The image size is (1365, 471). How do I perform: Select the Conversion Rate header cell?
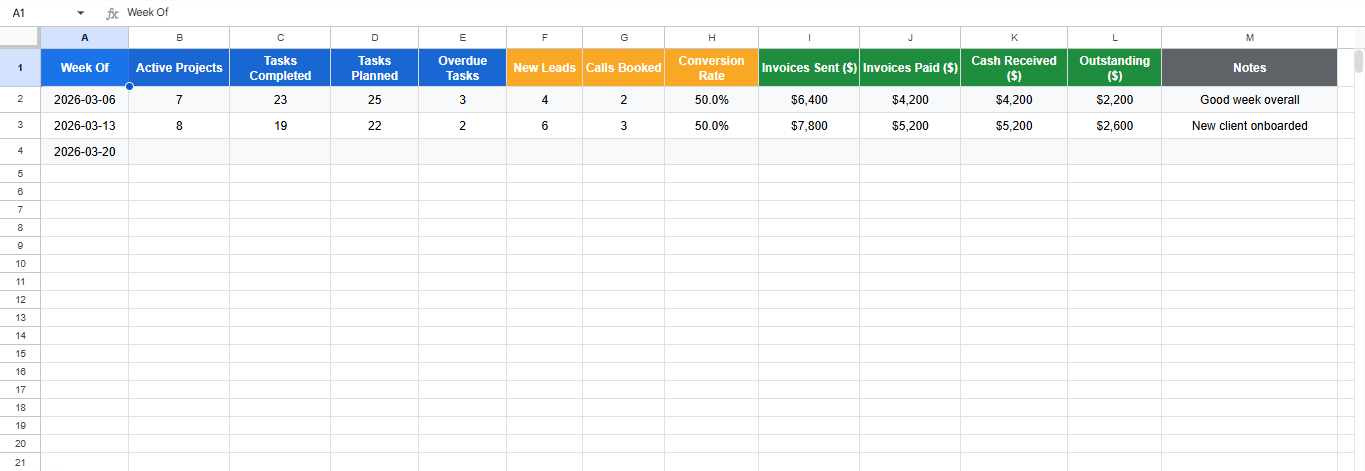point(711,68)
